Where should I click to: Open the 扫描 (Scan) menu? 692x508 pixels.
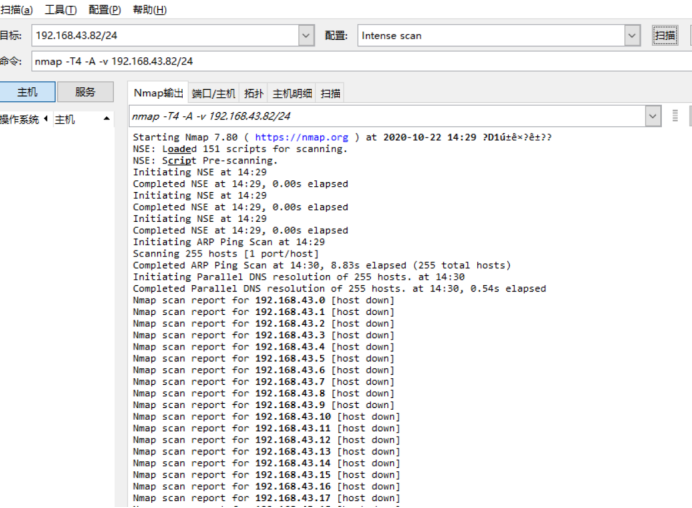(17, 10)
